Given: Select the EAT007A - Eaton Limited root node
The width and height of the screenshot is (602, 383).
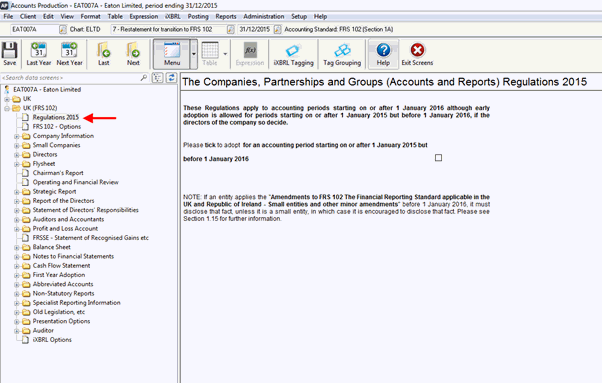Looking at the screenshot, I should pyautogui.click(x=47, y=89).
